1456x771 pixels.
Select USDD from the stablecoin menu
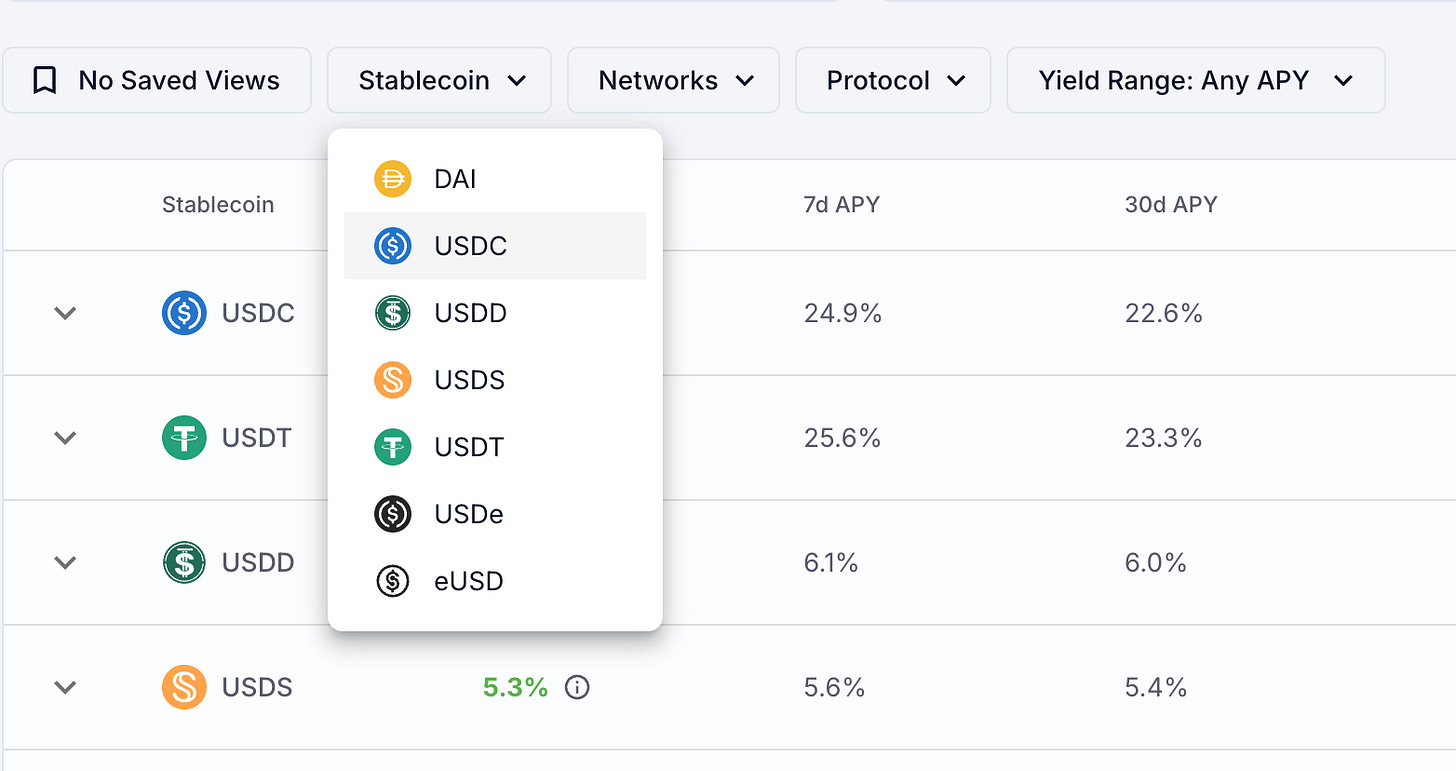[x=495, y=313]
